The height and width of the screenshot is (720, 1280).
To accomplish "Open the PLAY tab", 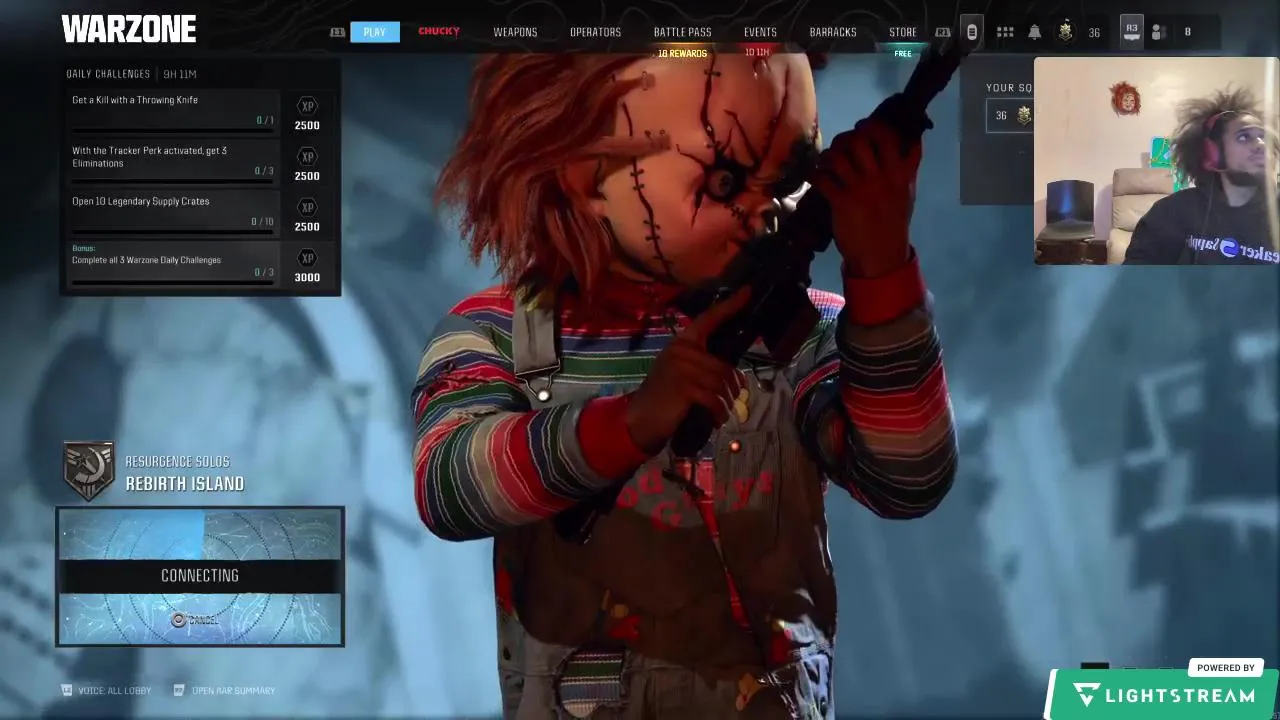I will (375, 32).
